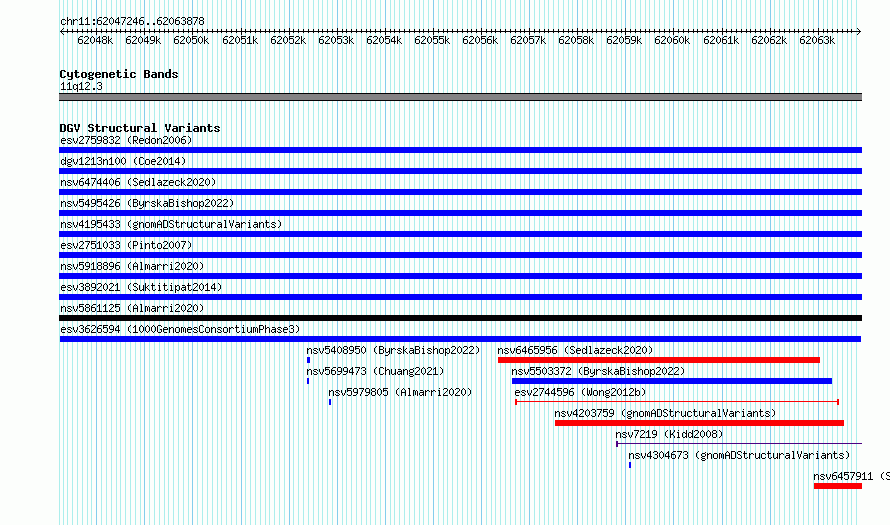Screen dimensions: 890x525
Task: Open nsv5699473 (Chuang2021) variant label
Action: pos(375,371)
